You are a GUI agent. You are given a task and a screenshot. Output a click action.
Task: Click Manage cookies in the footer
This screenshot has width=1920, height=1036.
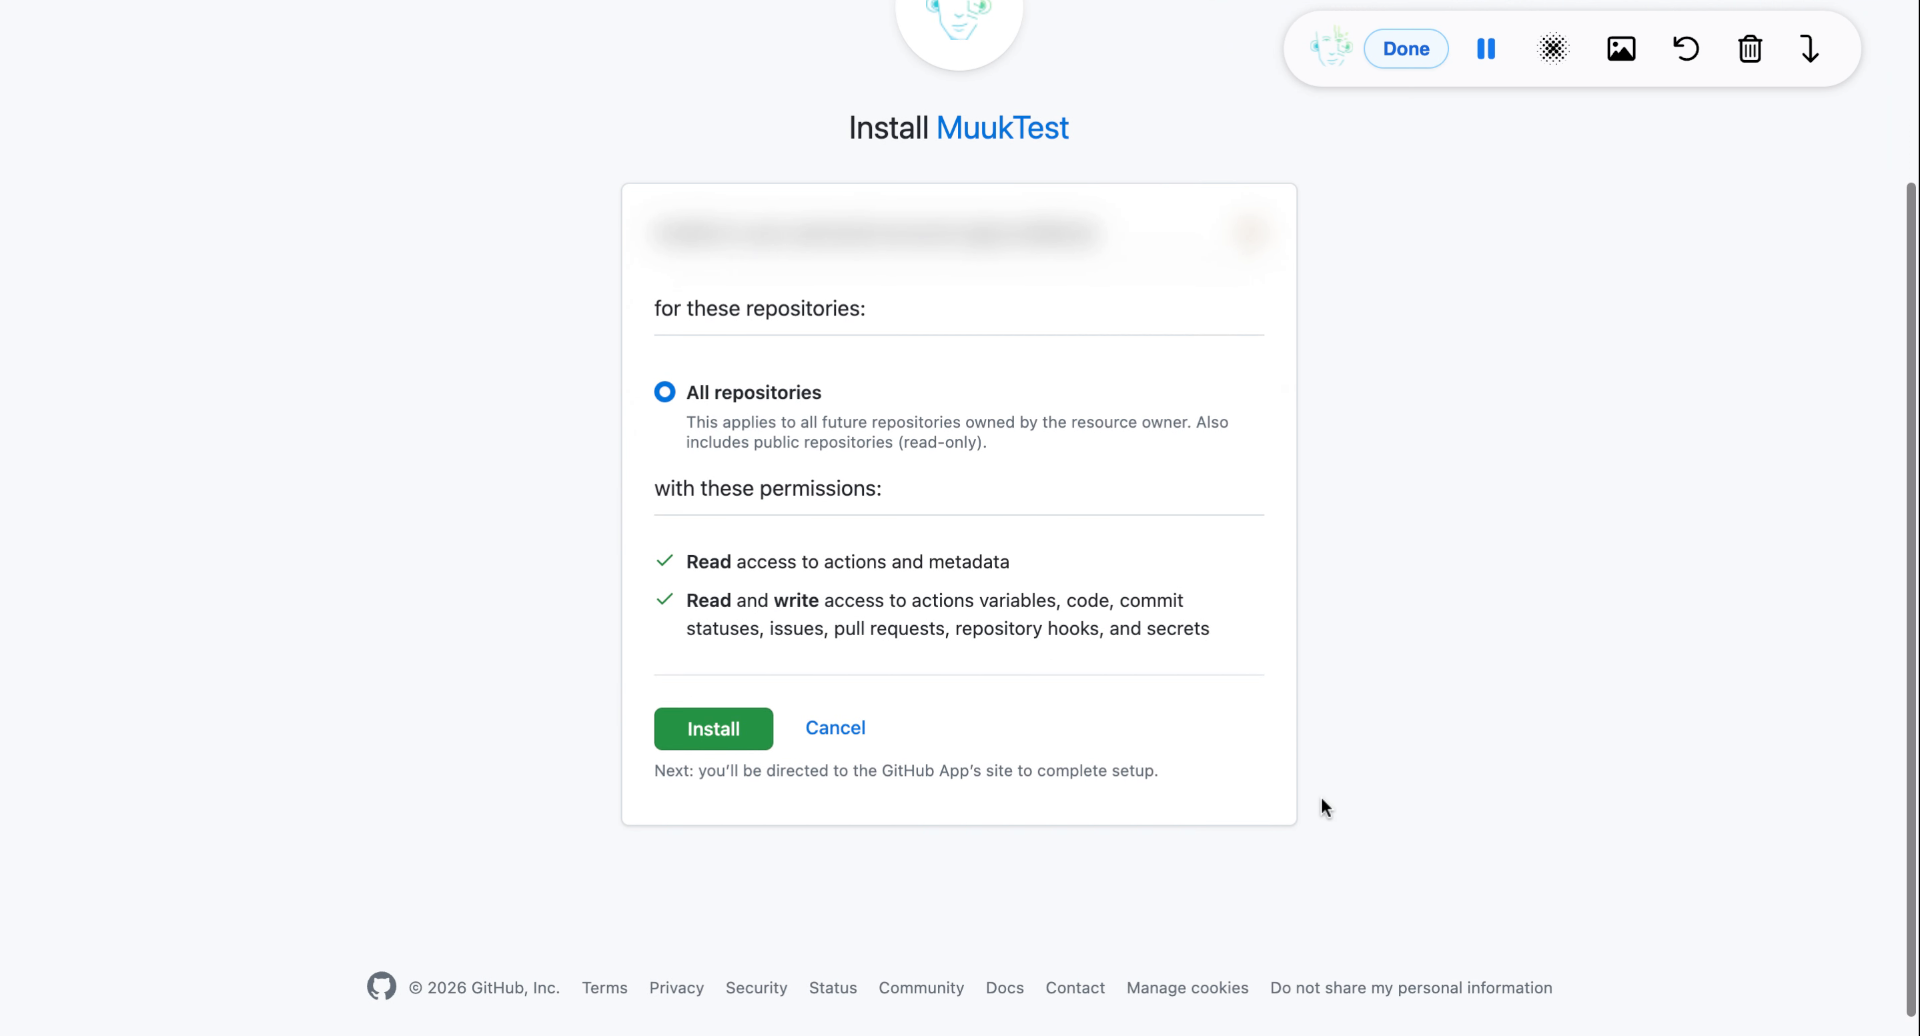pyautogui.click(x=1187, y=988)
